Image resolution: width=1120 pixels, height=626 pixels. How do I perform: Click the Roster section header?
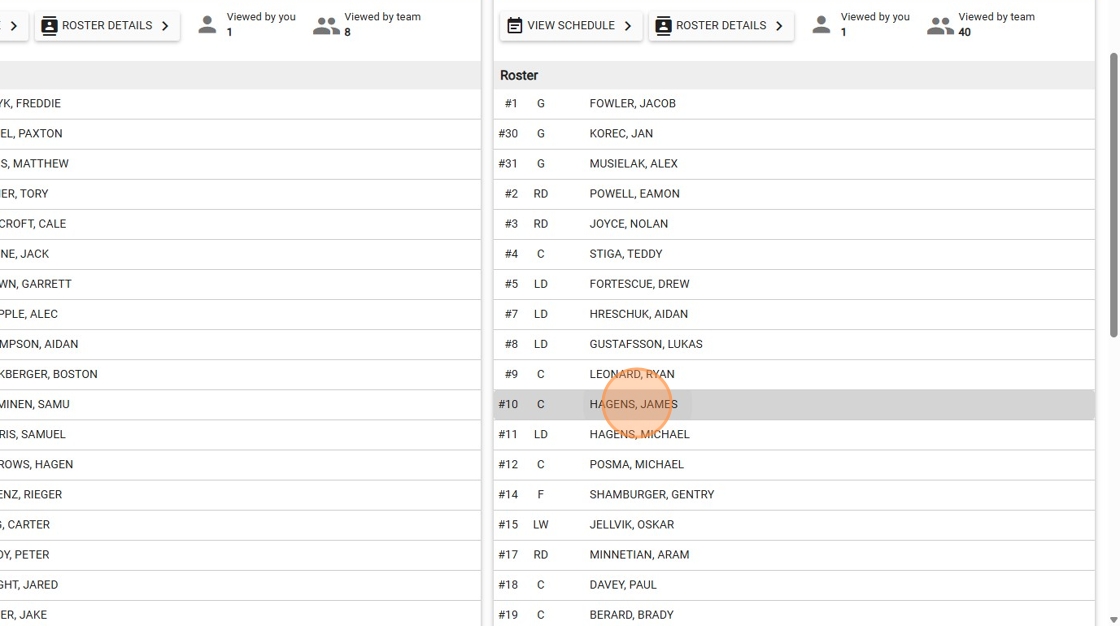520,76
